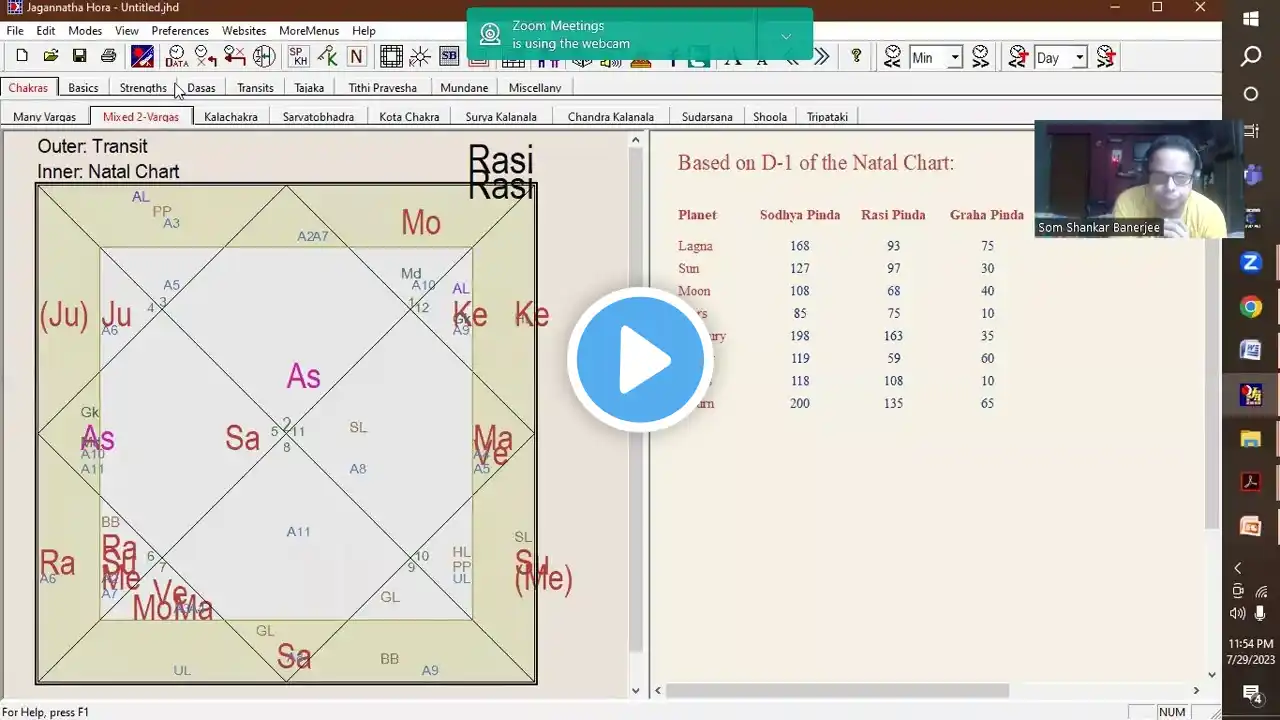The width and height of the screenshot is (1280, 720).
Task: Click the New chart icon
Action: (22, 56)
